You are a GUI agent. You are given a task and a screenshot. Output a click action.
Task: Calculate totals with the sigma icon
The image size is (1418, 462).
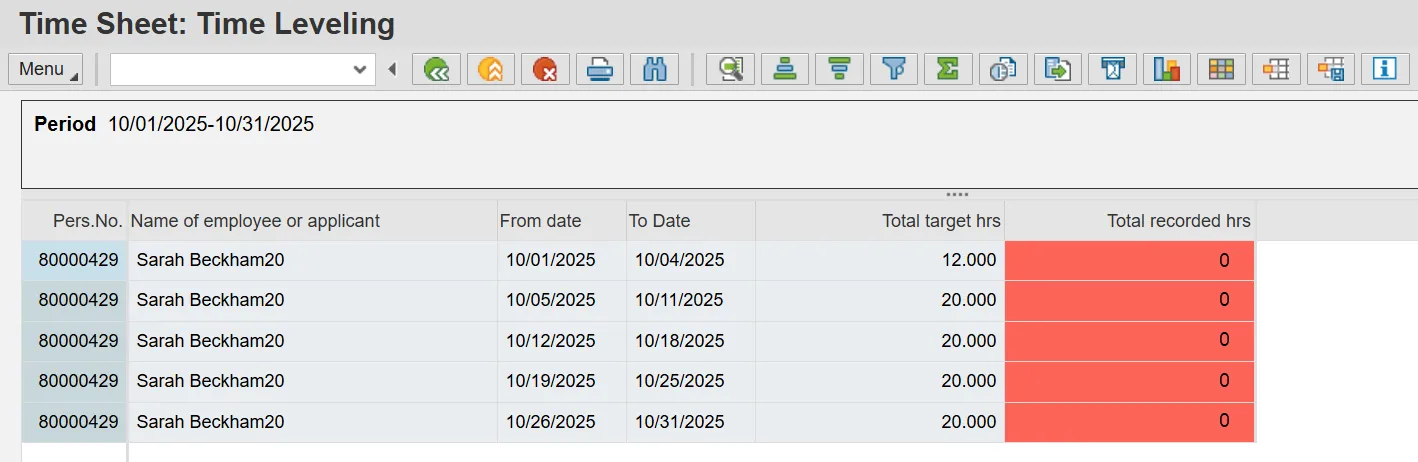pyautogui.click(x=948, y=69)
